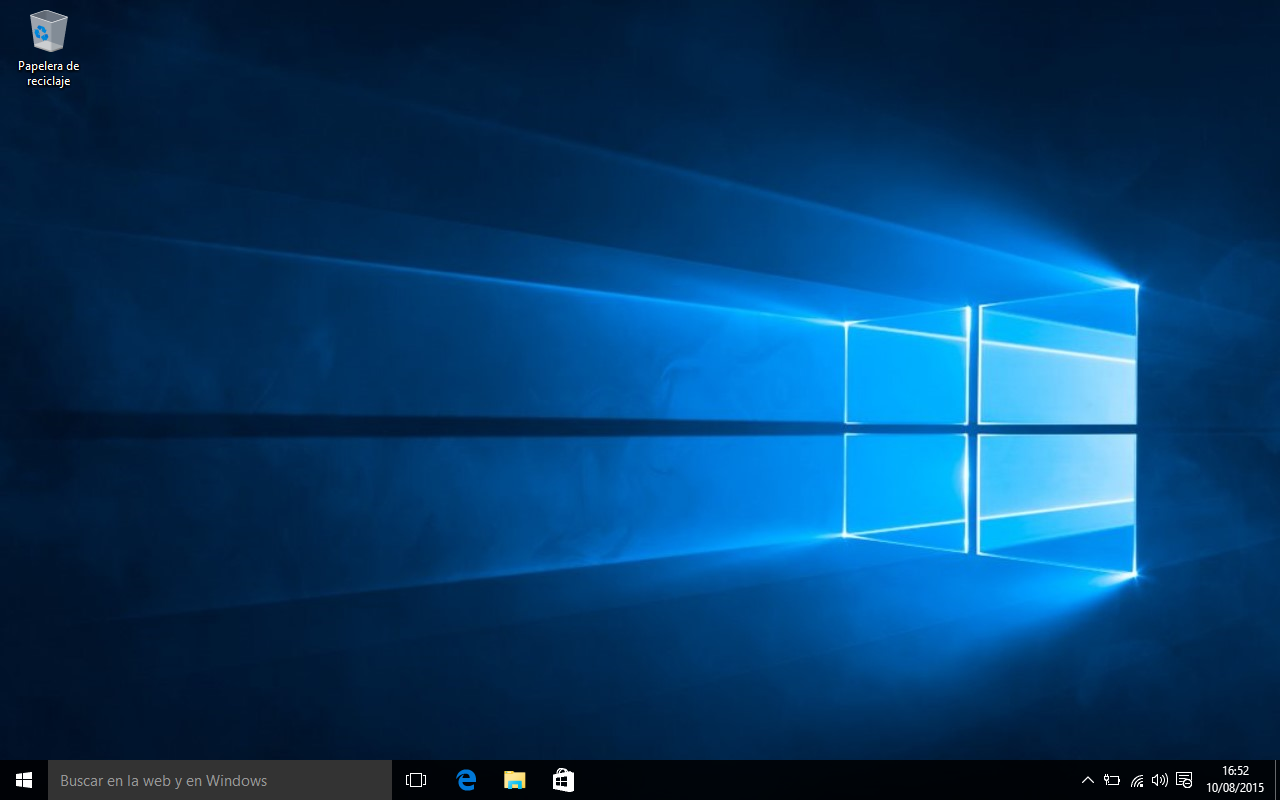Open the Wi-Fi network flyout
Viewport: 1280px width, 800px height.
(1137, 780)
